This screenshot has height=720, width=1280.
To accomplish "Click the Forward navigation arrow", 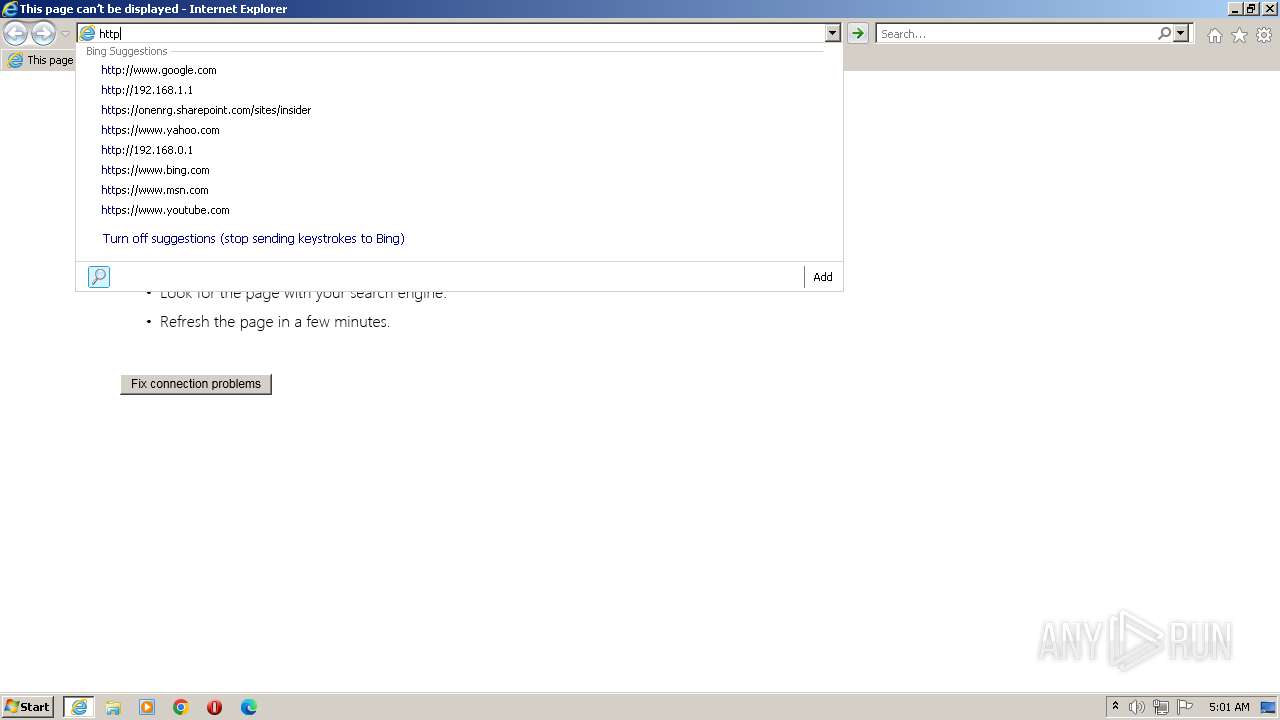I will point(43,33).
